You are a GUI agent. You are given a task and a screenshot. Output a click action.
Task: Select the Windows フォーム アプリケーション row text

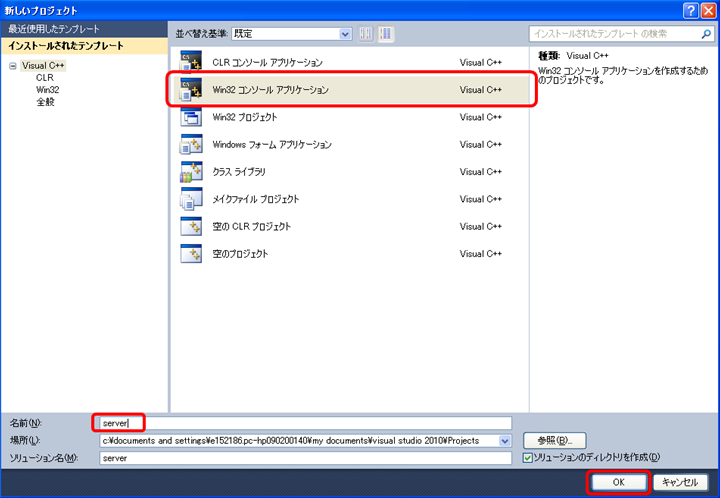(x=272, y=145)
